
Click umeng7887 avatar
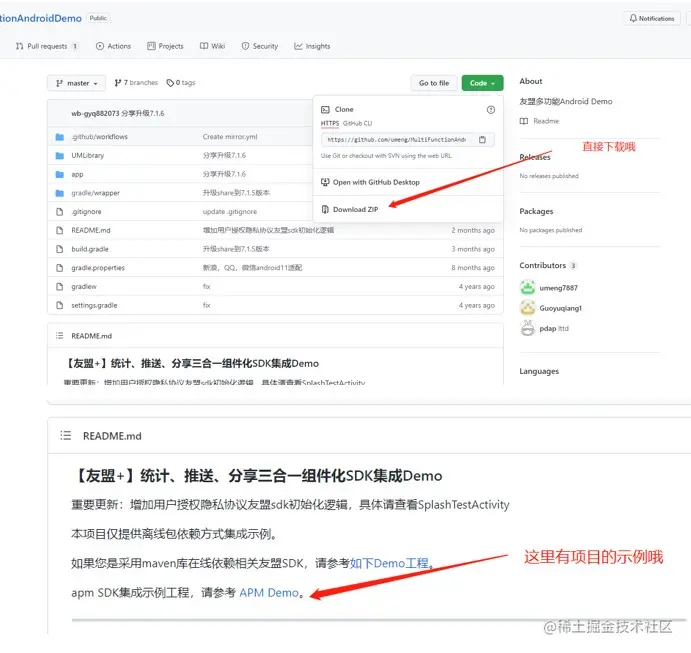pyautogui.click(x=528, y=288)
